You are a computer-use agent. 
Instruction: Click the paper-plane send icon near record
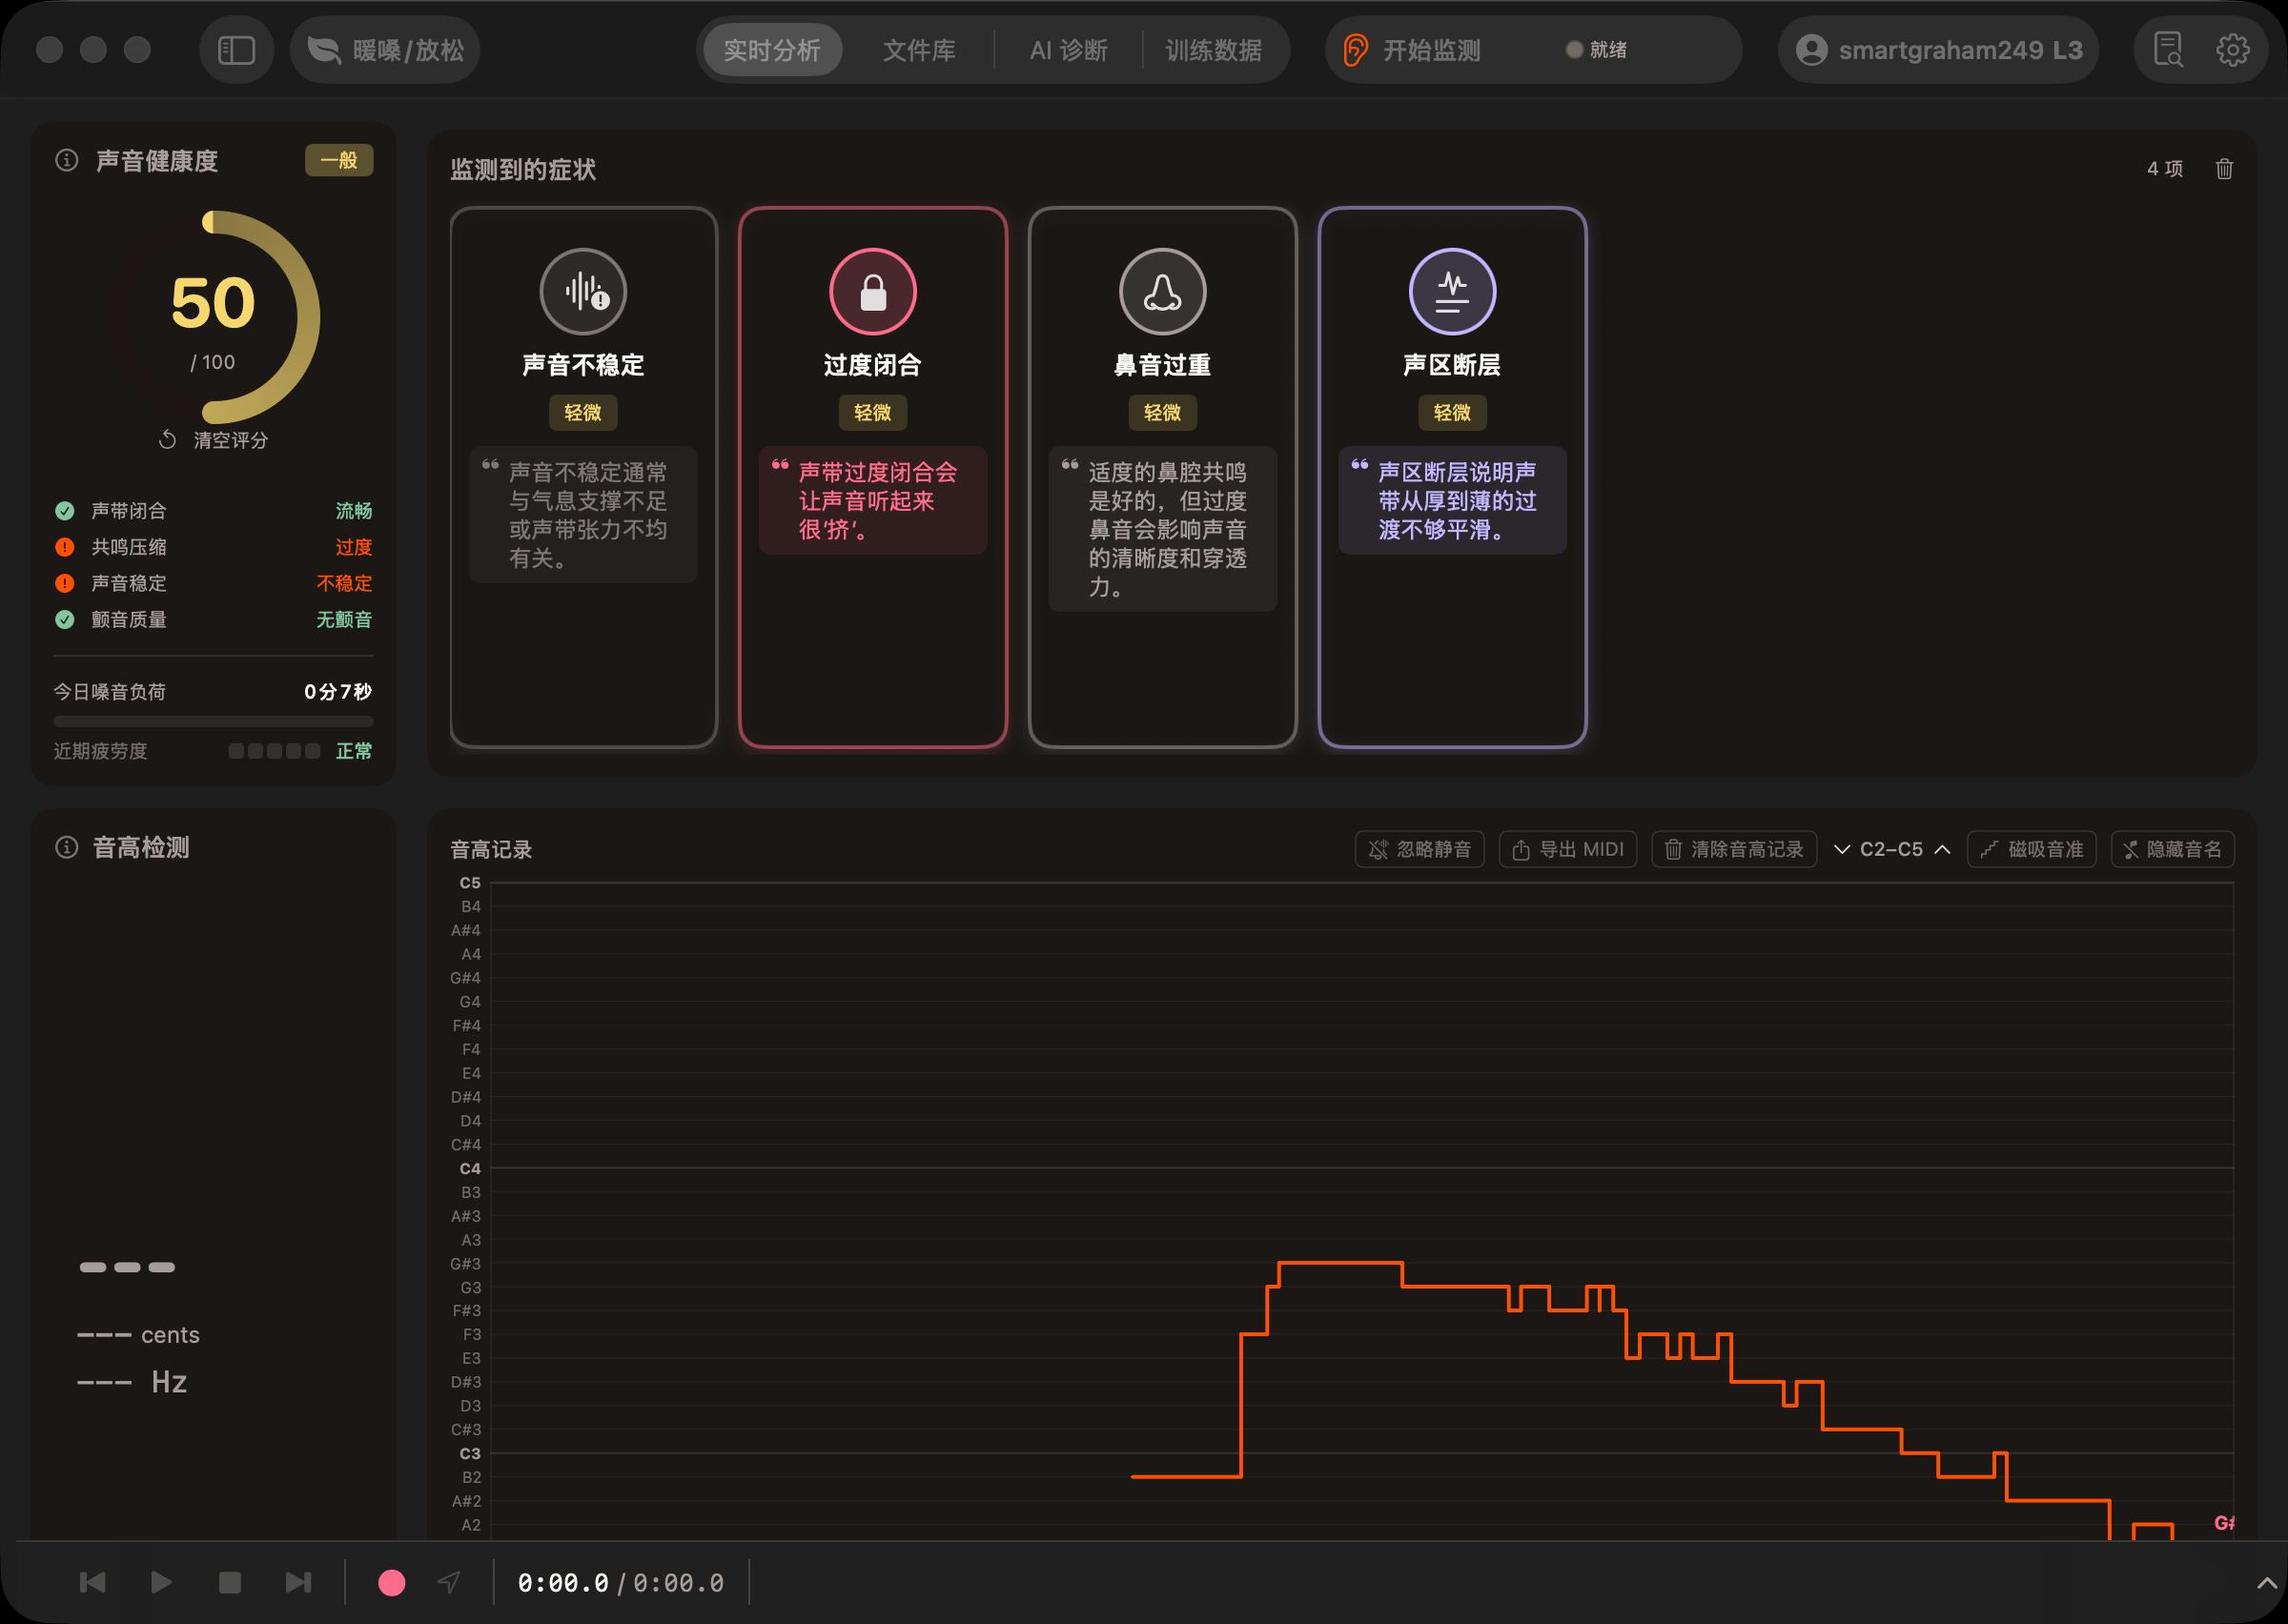tap(449, 1582)
